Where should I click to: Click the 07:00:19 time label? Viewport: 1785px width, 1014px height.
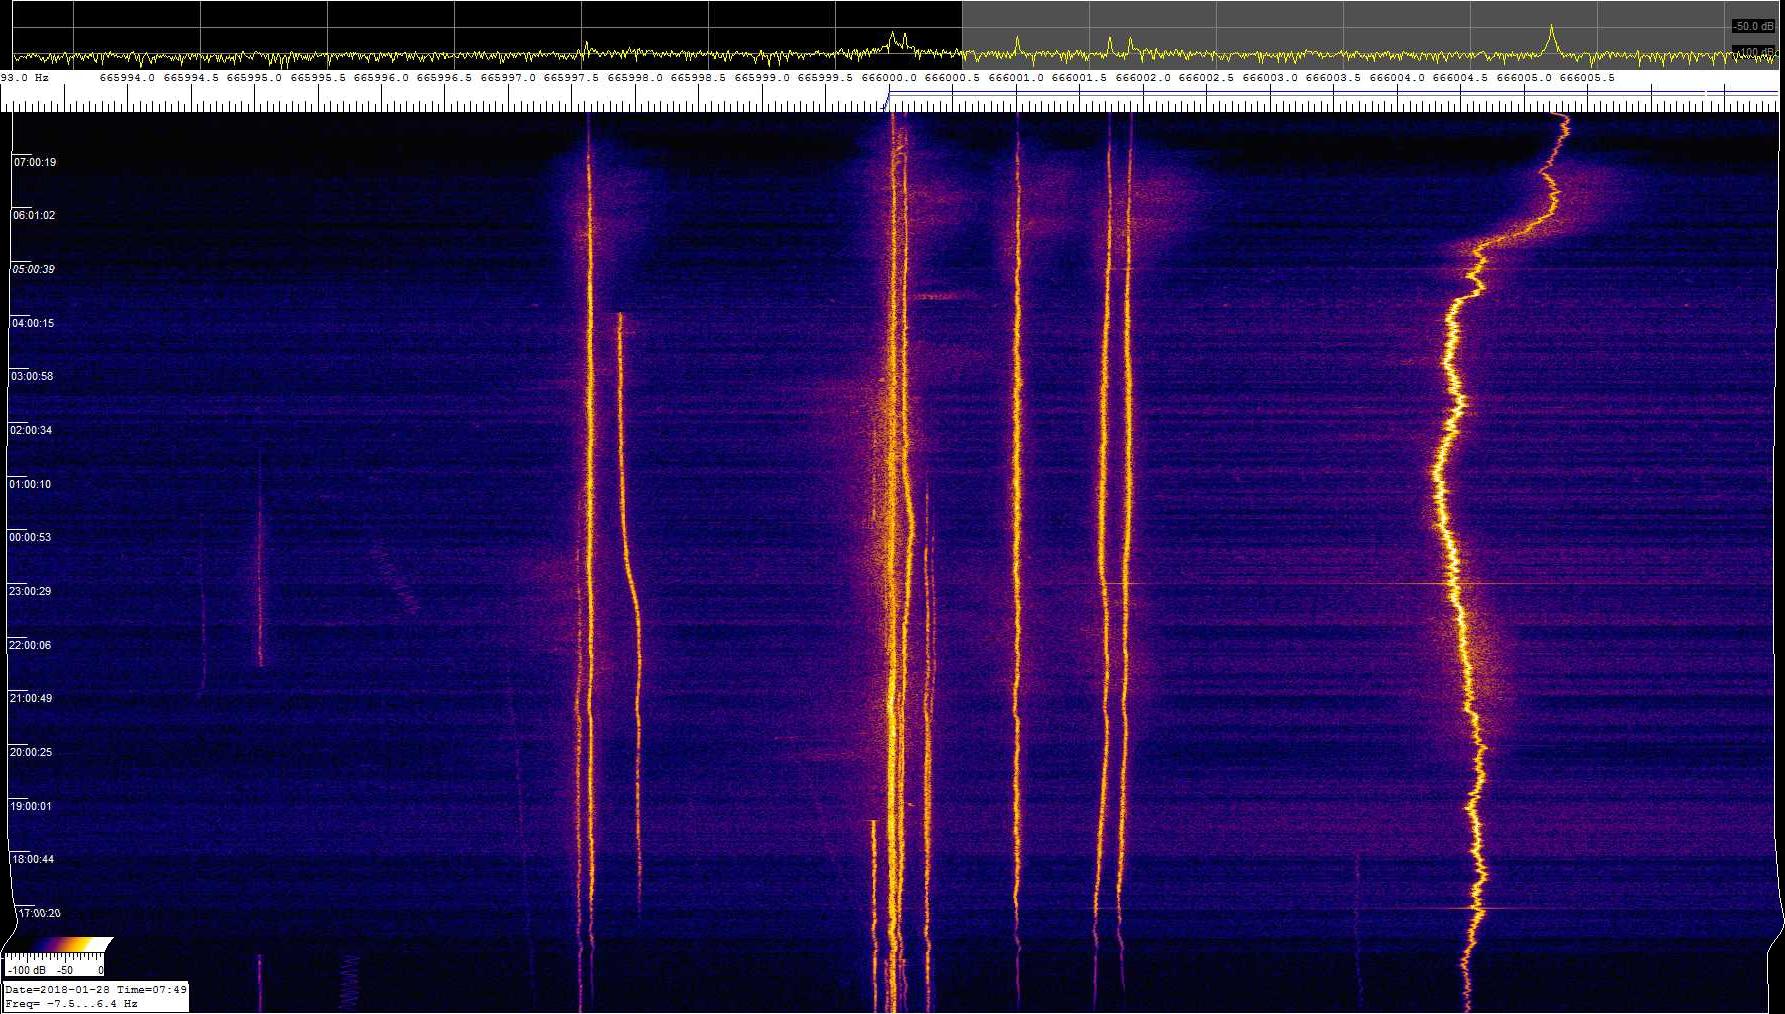tap(35, 162)
